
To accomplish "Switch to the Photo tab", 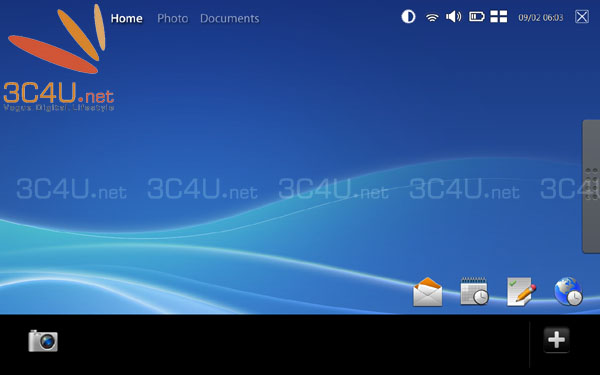I will (173, 18).
